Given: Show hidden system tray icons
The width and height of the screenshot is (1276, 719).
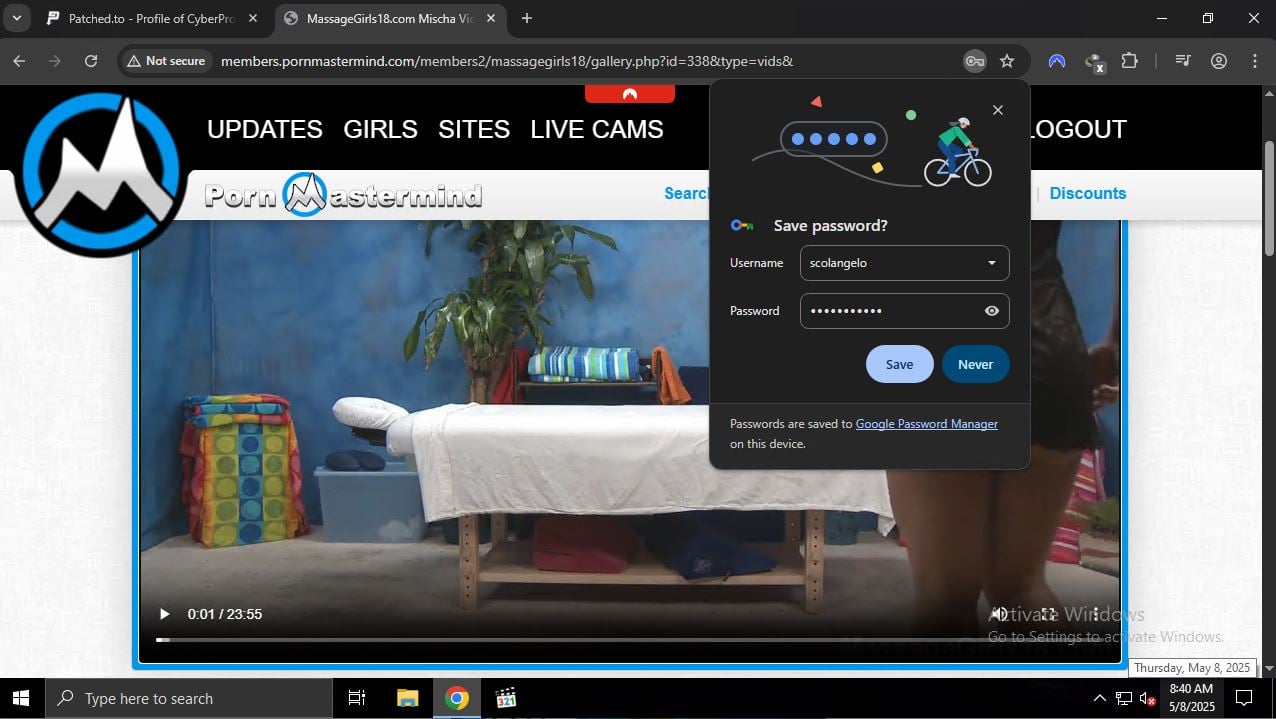Looking at the screenshot, I should 1099,698.
